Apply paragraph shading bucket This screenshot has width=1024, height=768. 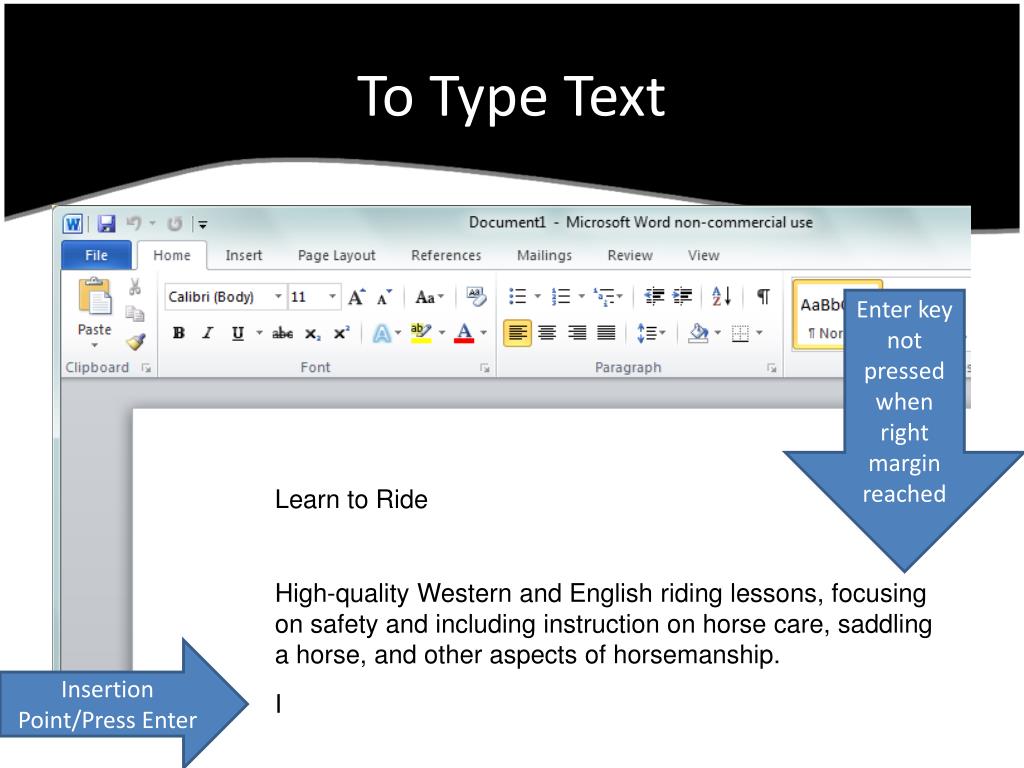(x=698, y=333)
